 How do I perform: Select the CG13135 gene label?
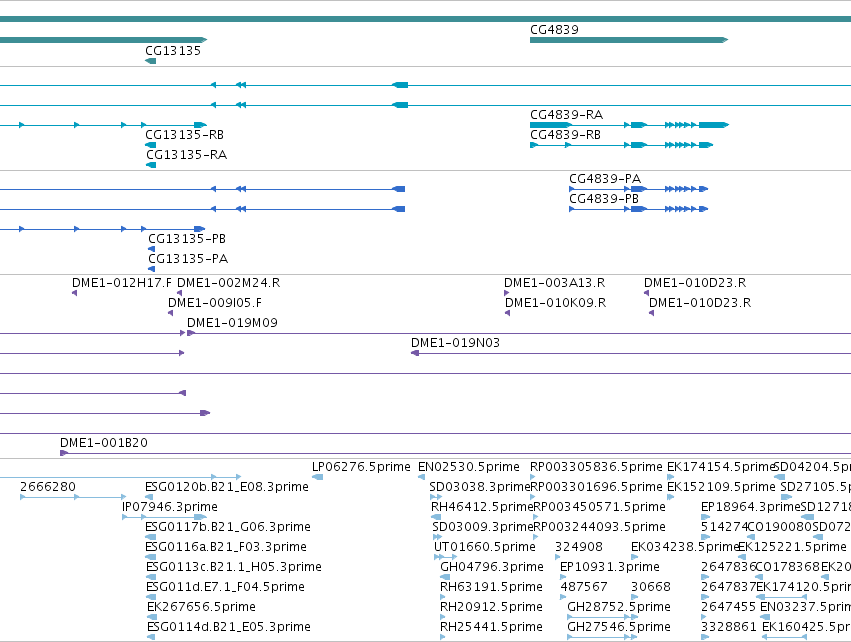click(173, 51)
